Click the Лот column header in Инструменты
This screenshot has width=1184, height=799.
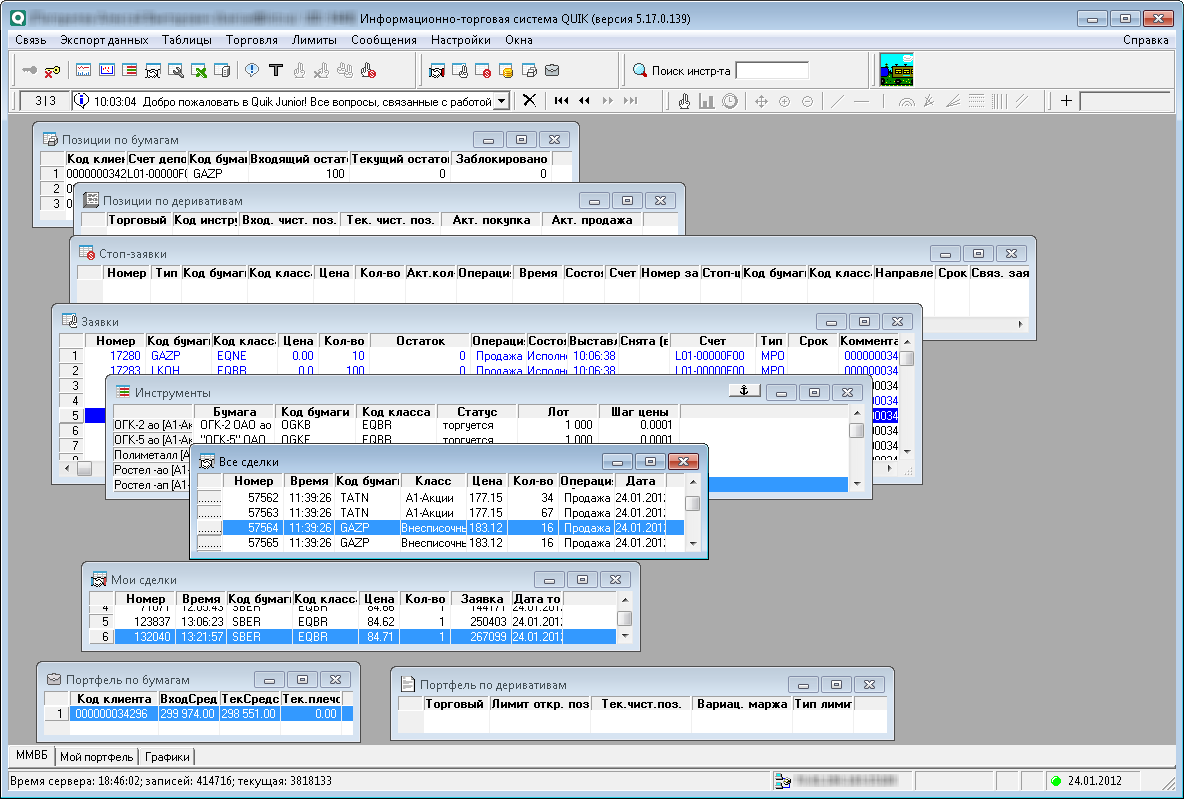click(x=558, y=412)
